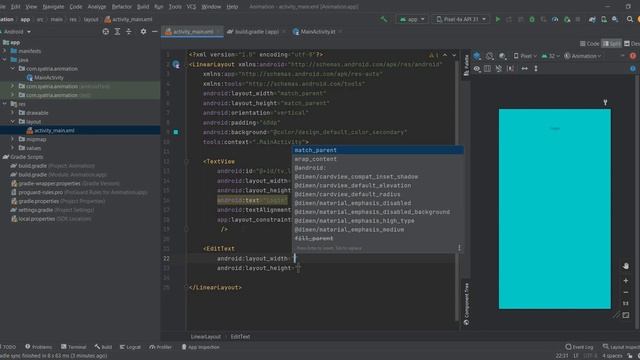The image size is (640, 360).
Task: Expand the drawable folder
Action: coord(12,113)
